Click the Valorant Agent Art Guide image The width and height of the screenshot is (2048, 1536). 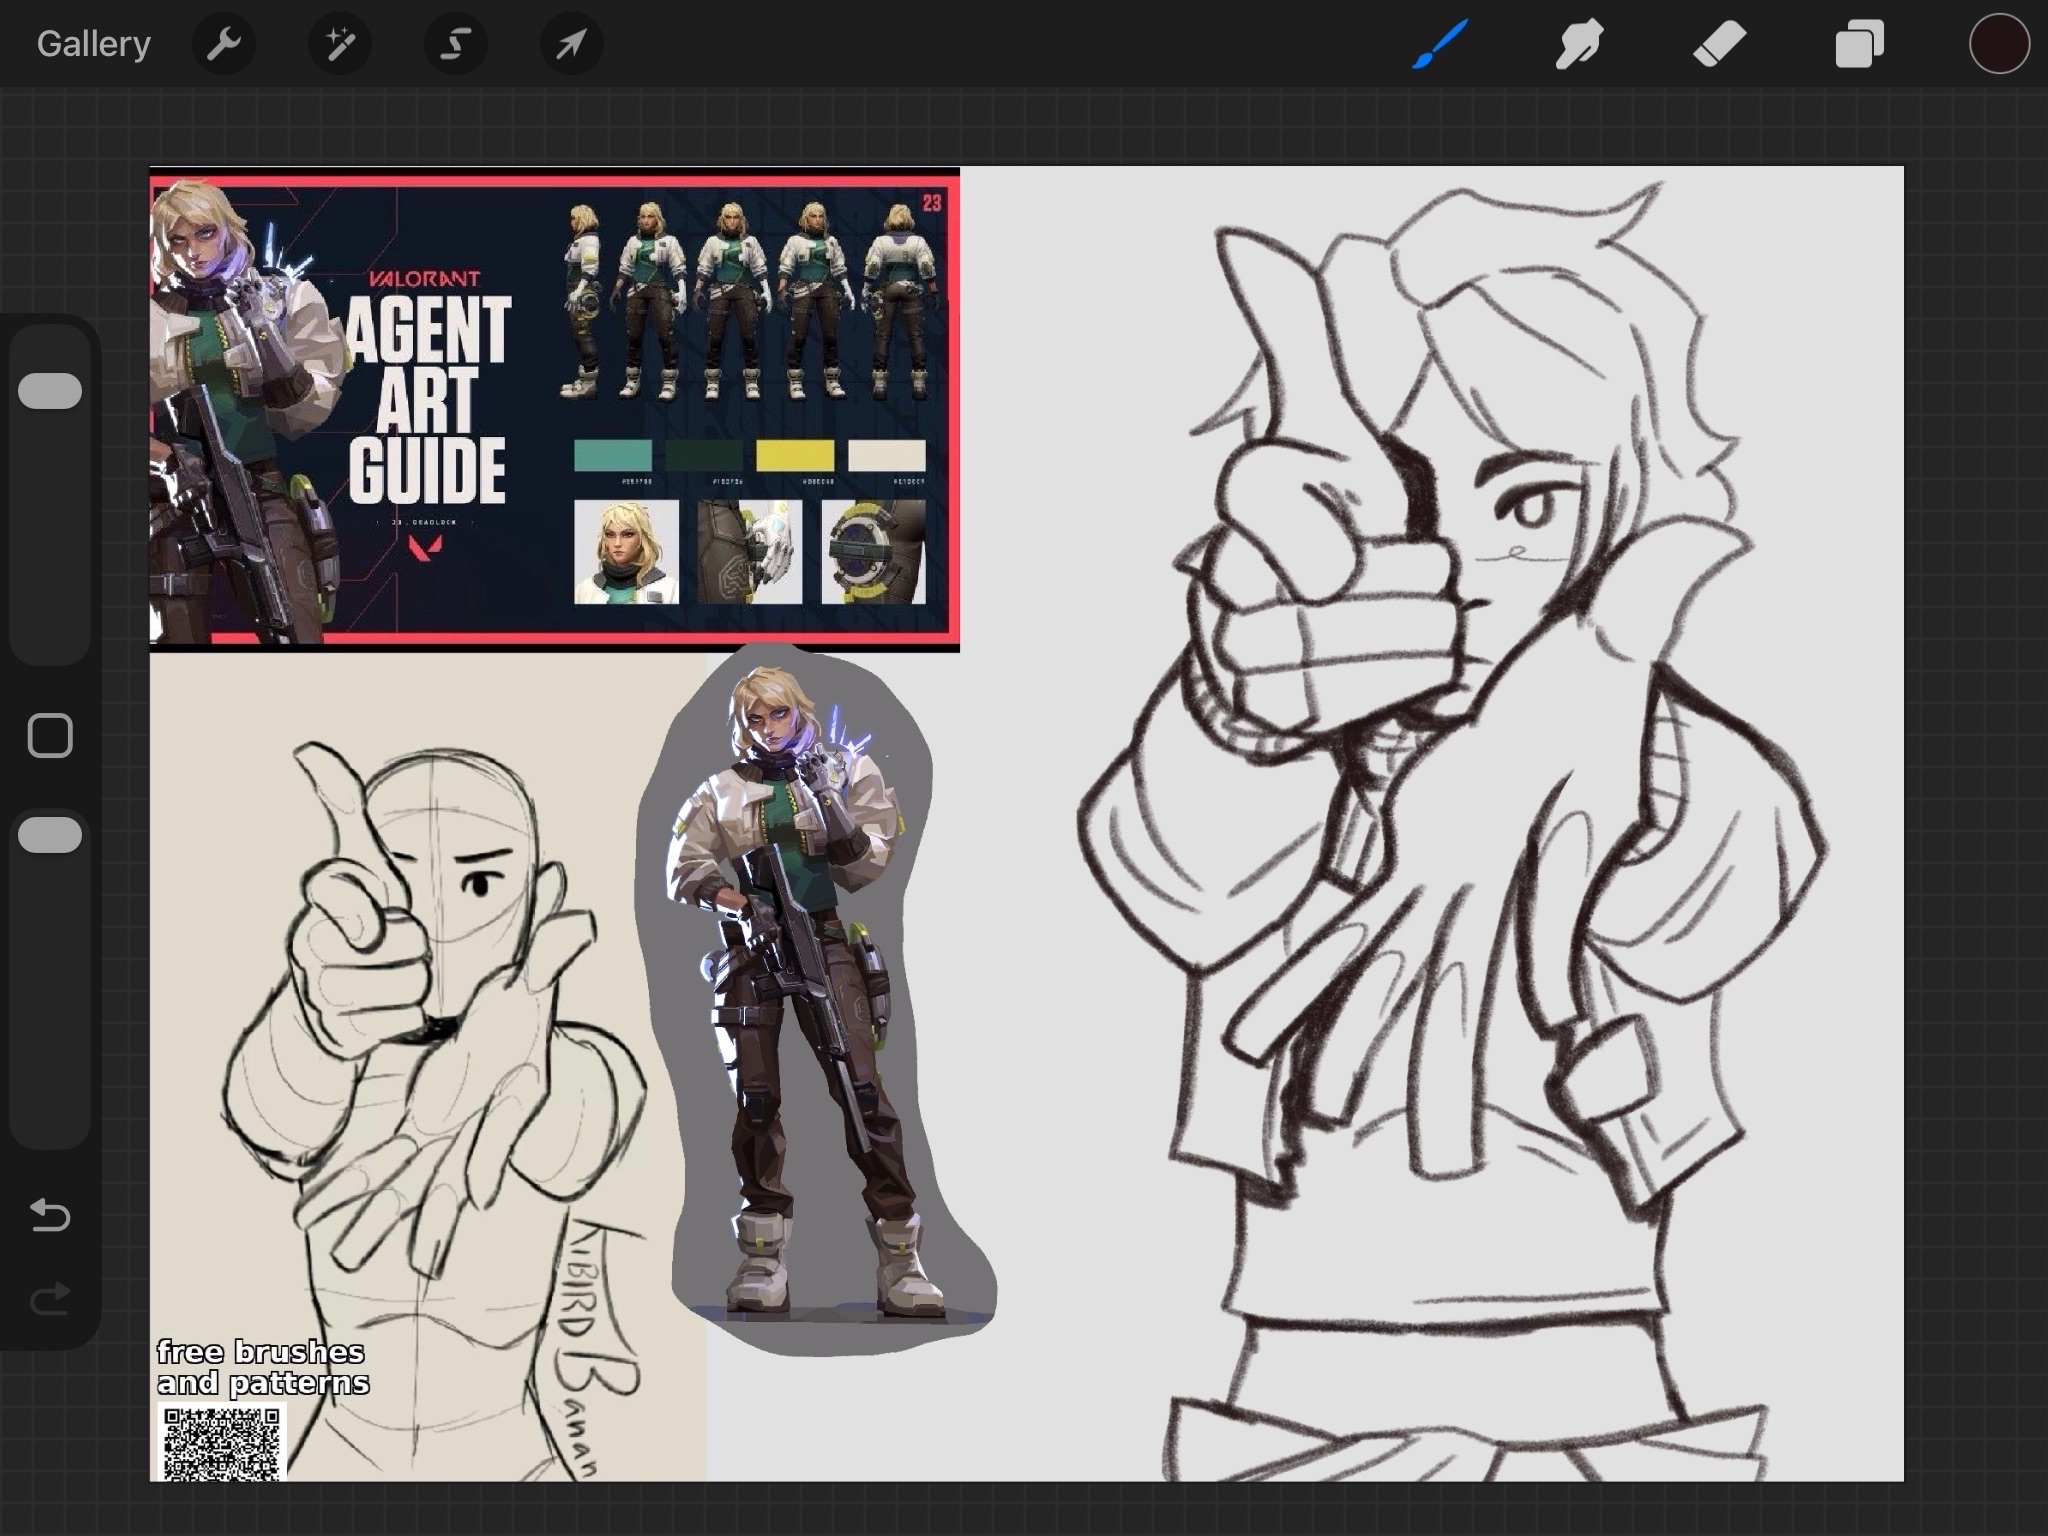coord(430,400)
